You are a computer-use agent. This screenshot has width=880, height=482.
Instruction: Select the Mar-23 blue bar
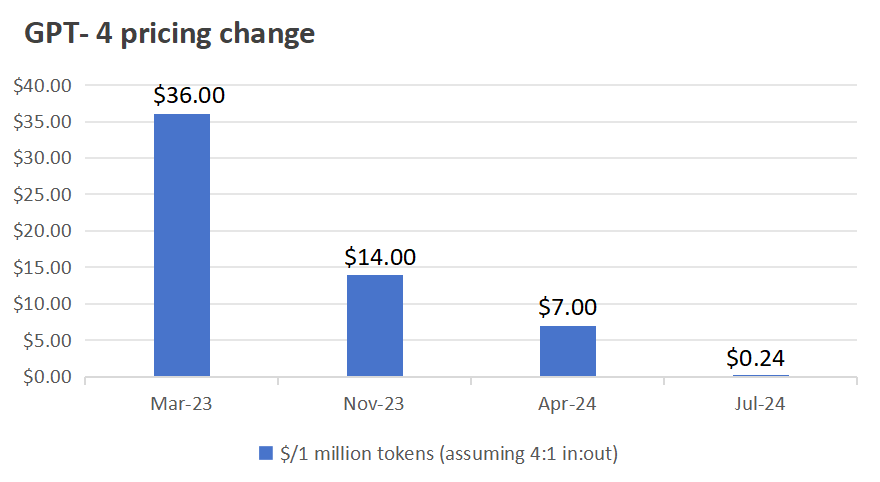[182, 245]
